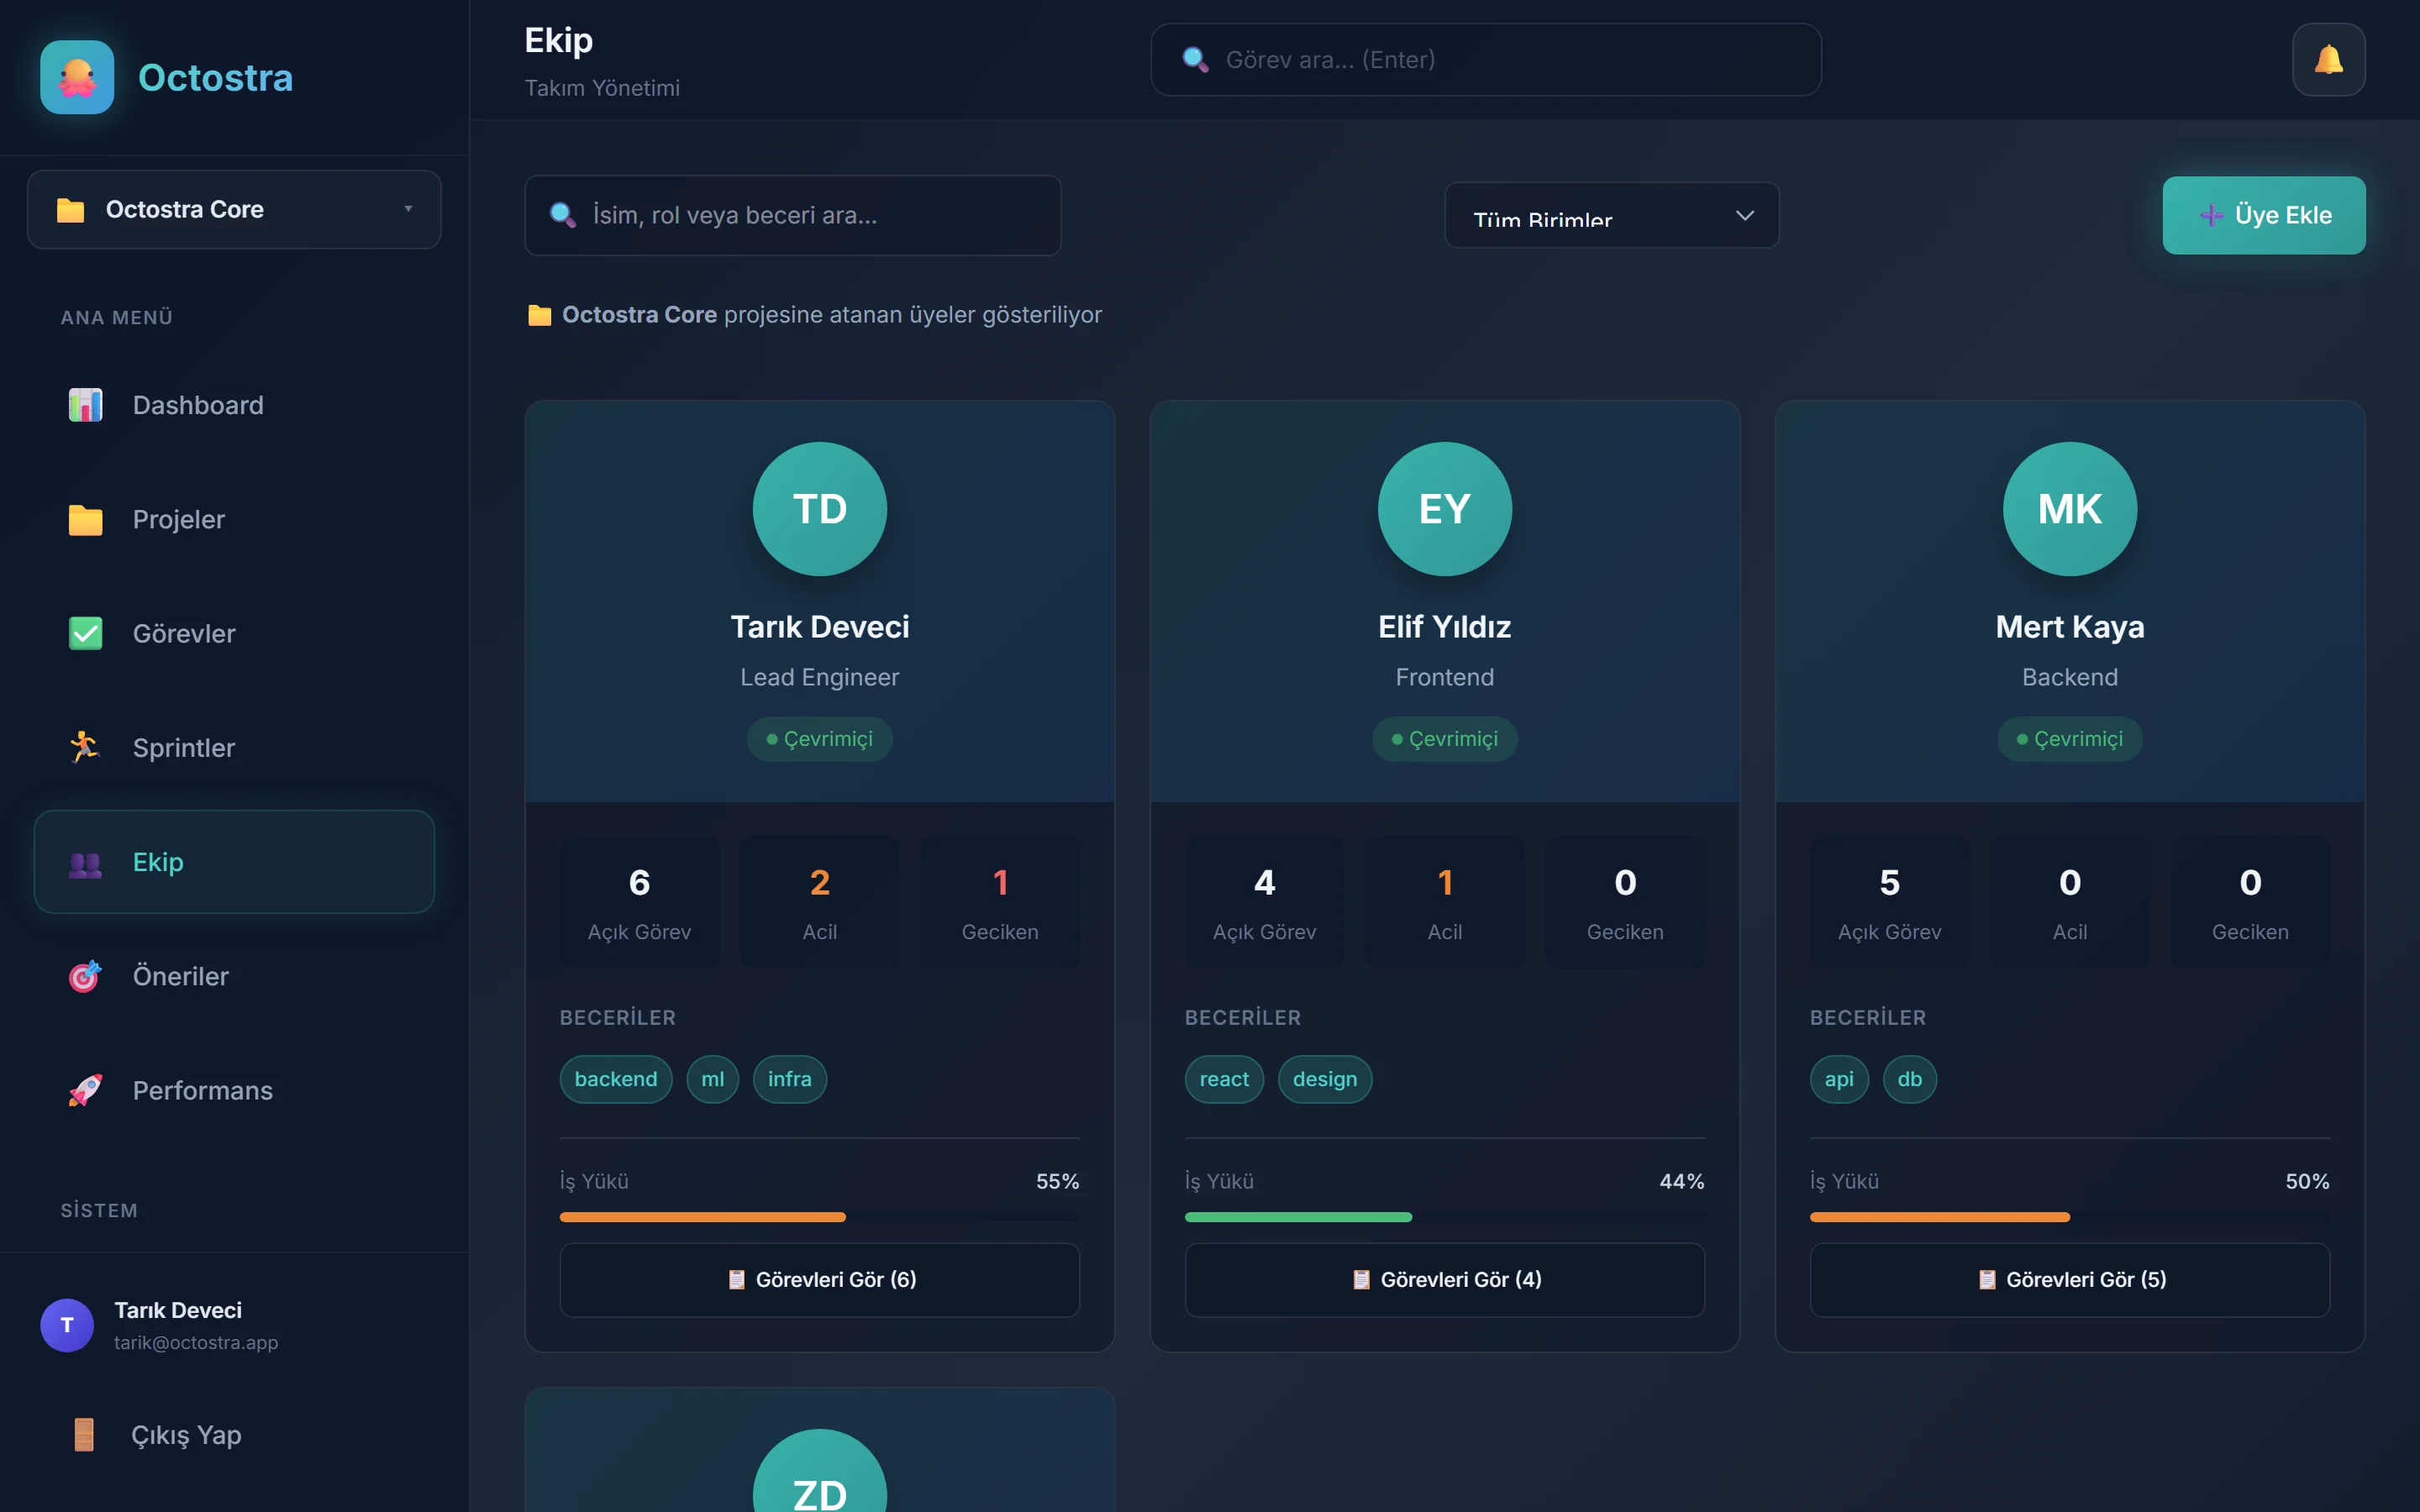Click the Öneriler target icon
The height and width of the screenshot is (1512, 2420).
85,976
